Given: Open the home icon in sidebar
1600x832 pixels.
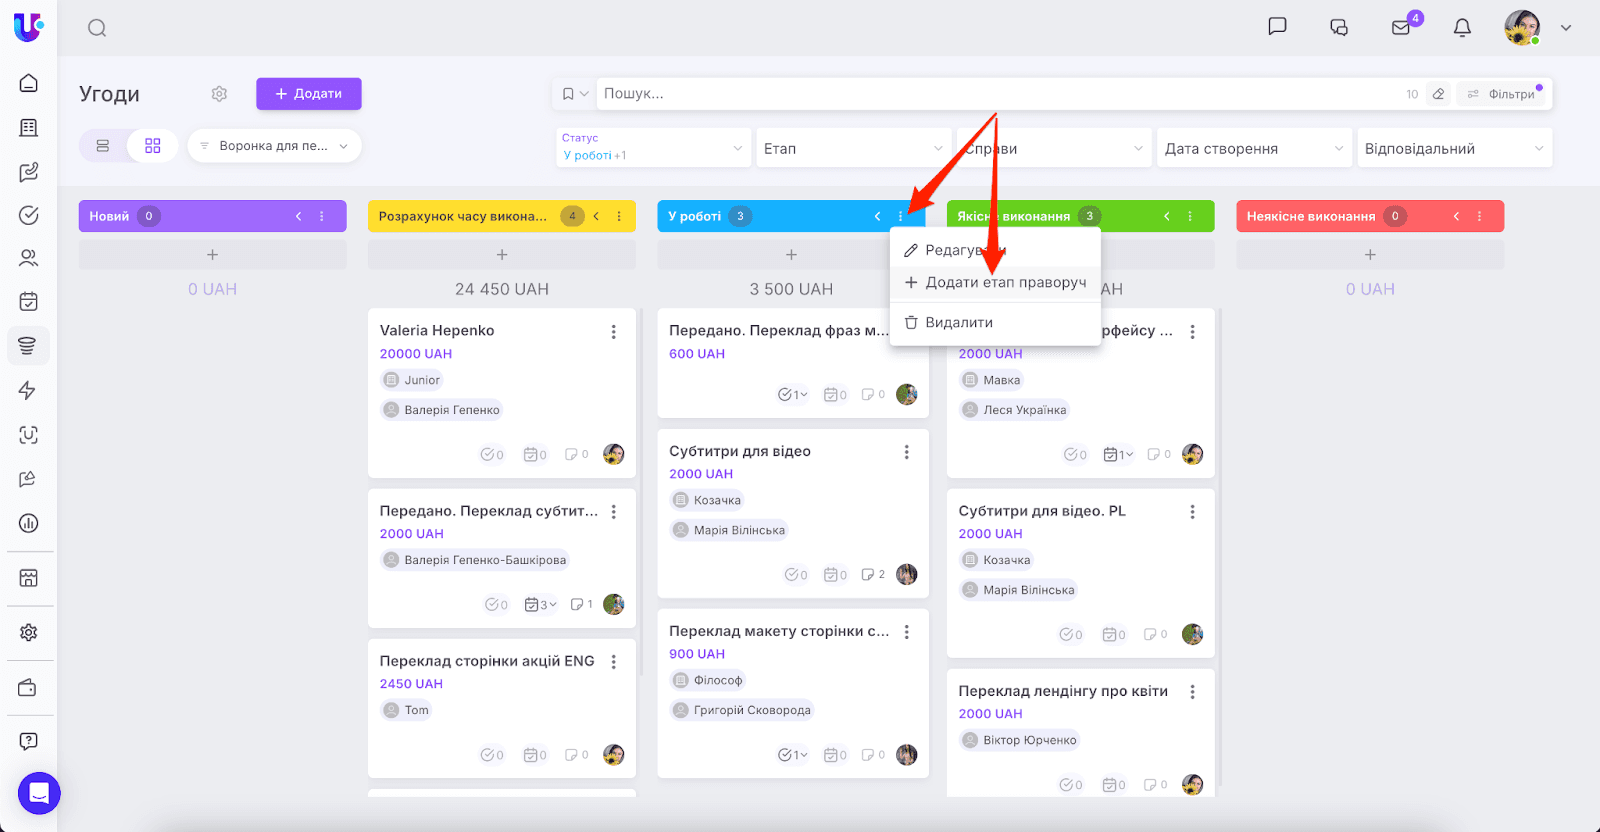Looking at the screenshot, I should point(29,83).
